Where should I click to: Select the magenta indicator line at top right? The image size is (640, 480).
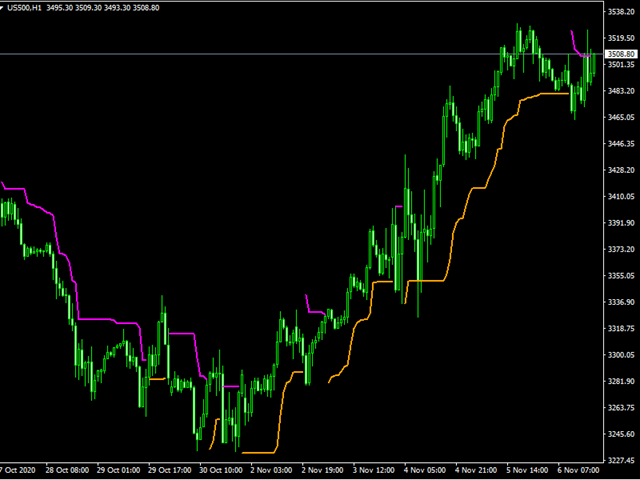coord(577,44)
